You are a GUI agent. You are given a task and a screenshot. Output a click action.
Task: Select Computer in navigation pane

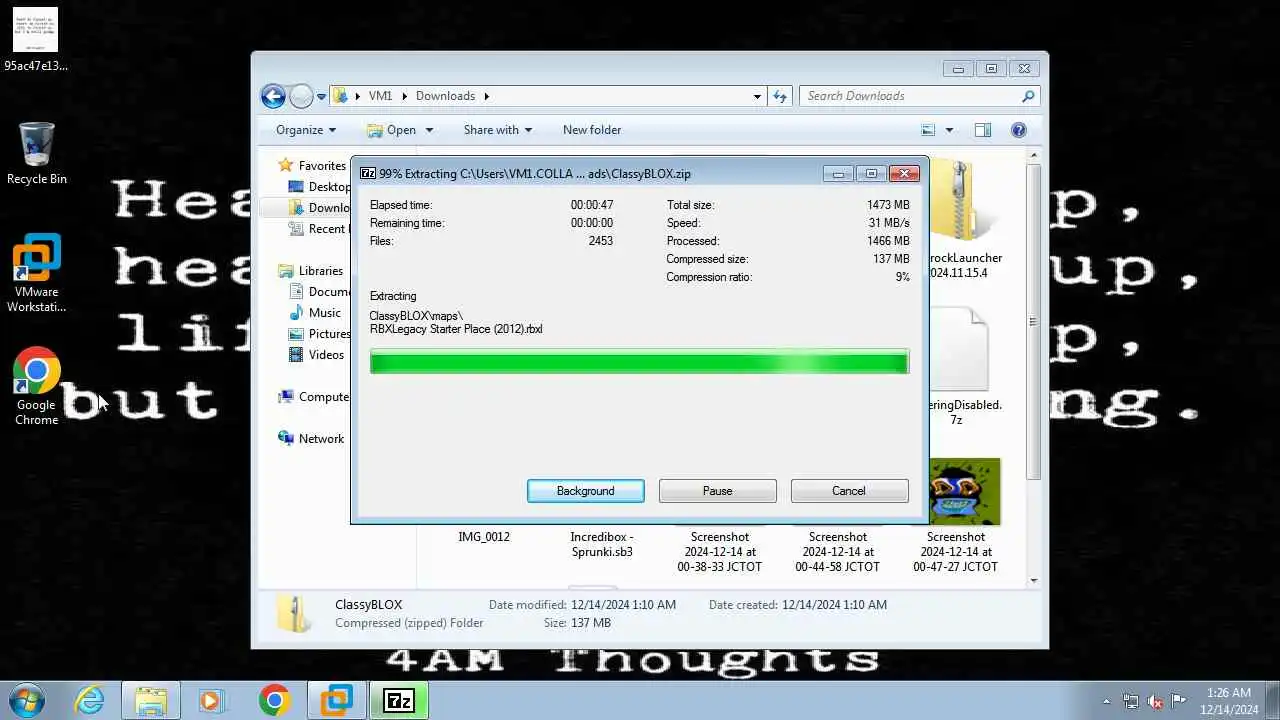[x=314, y=397]
